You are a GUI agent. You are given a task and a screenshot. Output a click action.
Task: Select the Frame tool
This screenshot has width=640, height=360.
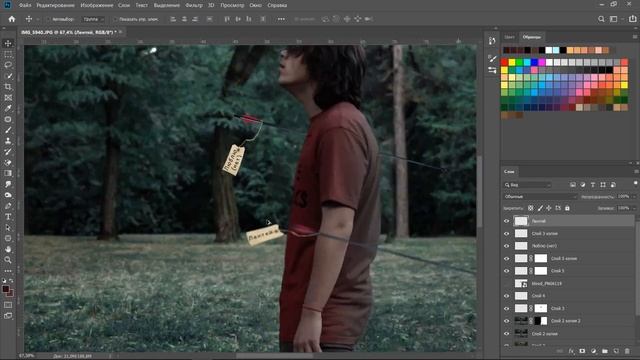8,98
